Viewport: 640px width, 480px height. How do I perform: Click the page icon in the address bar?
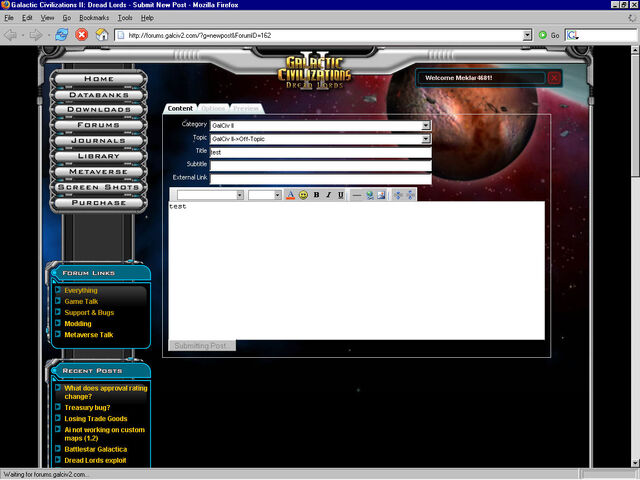click(x=121, y=35)
